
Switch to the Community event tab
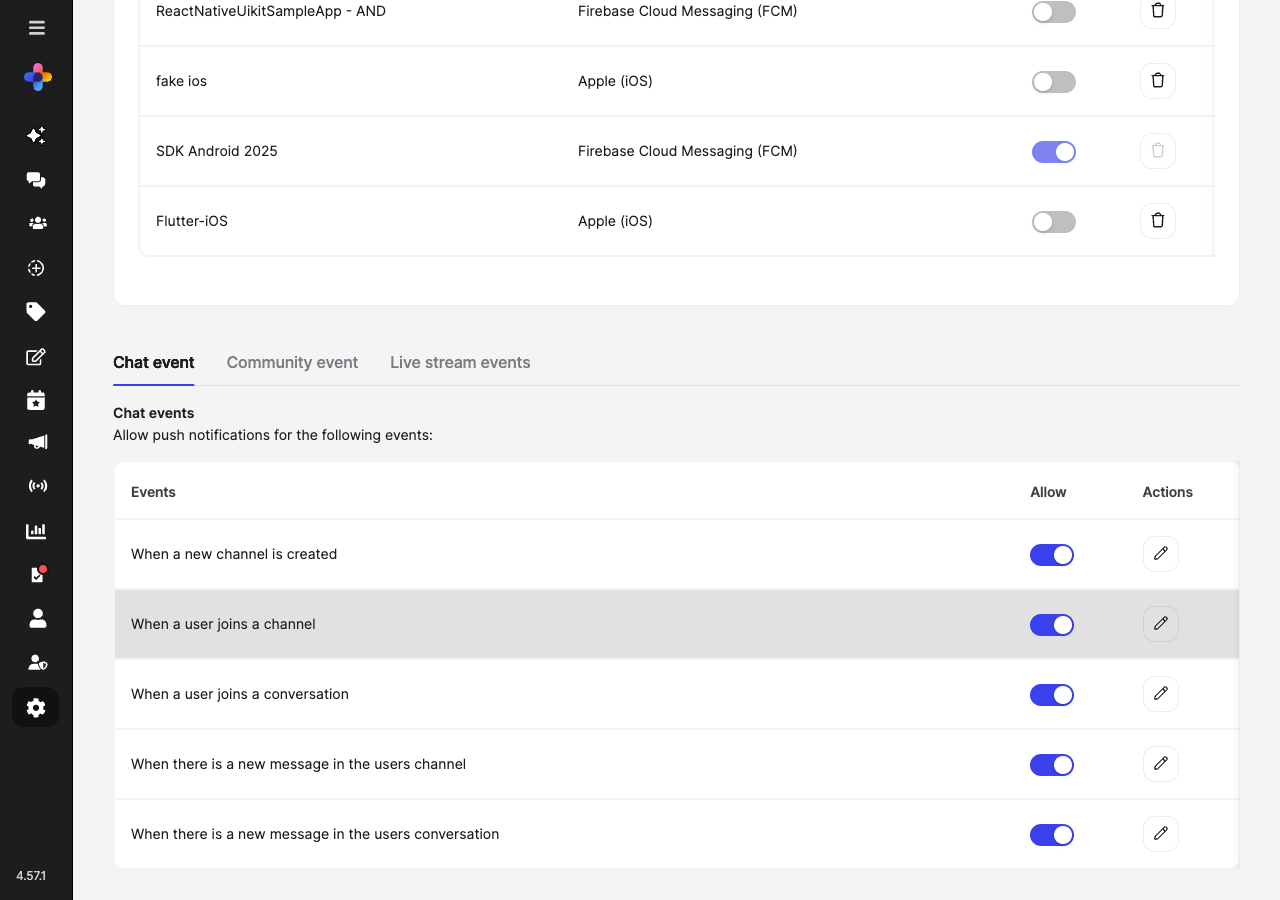point(292,362)
